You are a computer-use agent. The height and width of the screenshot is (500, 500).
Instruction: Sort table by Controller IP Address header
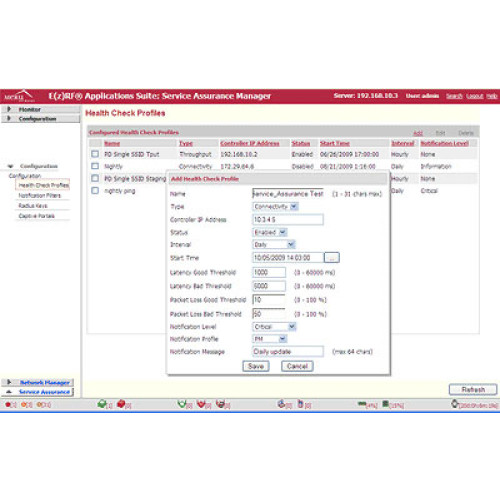tap(250, 143)
